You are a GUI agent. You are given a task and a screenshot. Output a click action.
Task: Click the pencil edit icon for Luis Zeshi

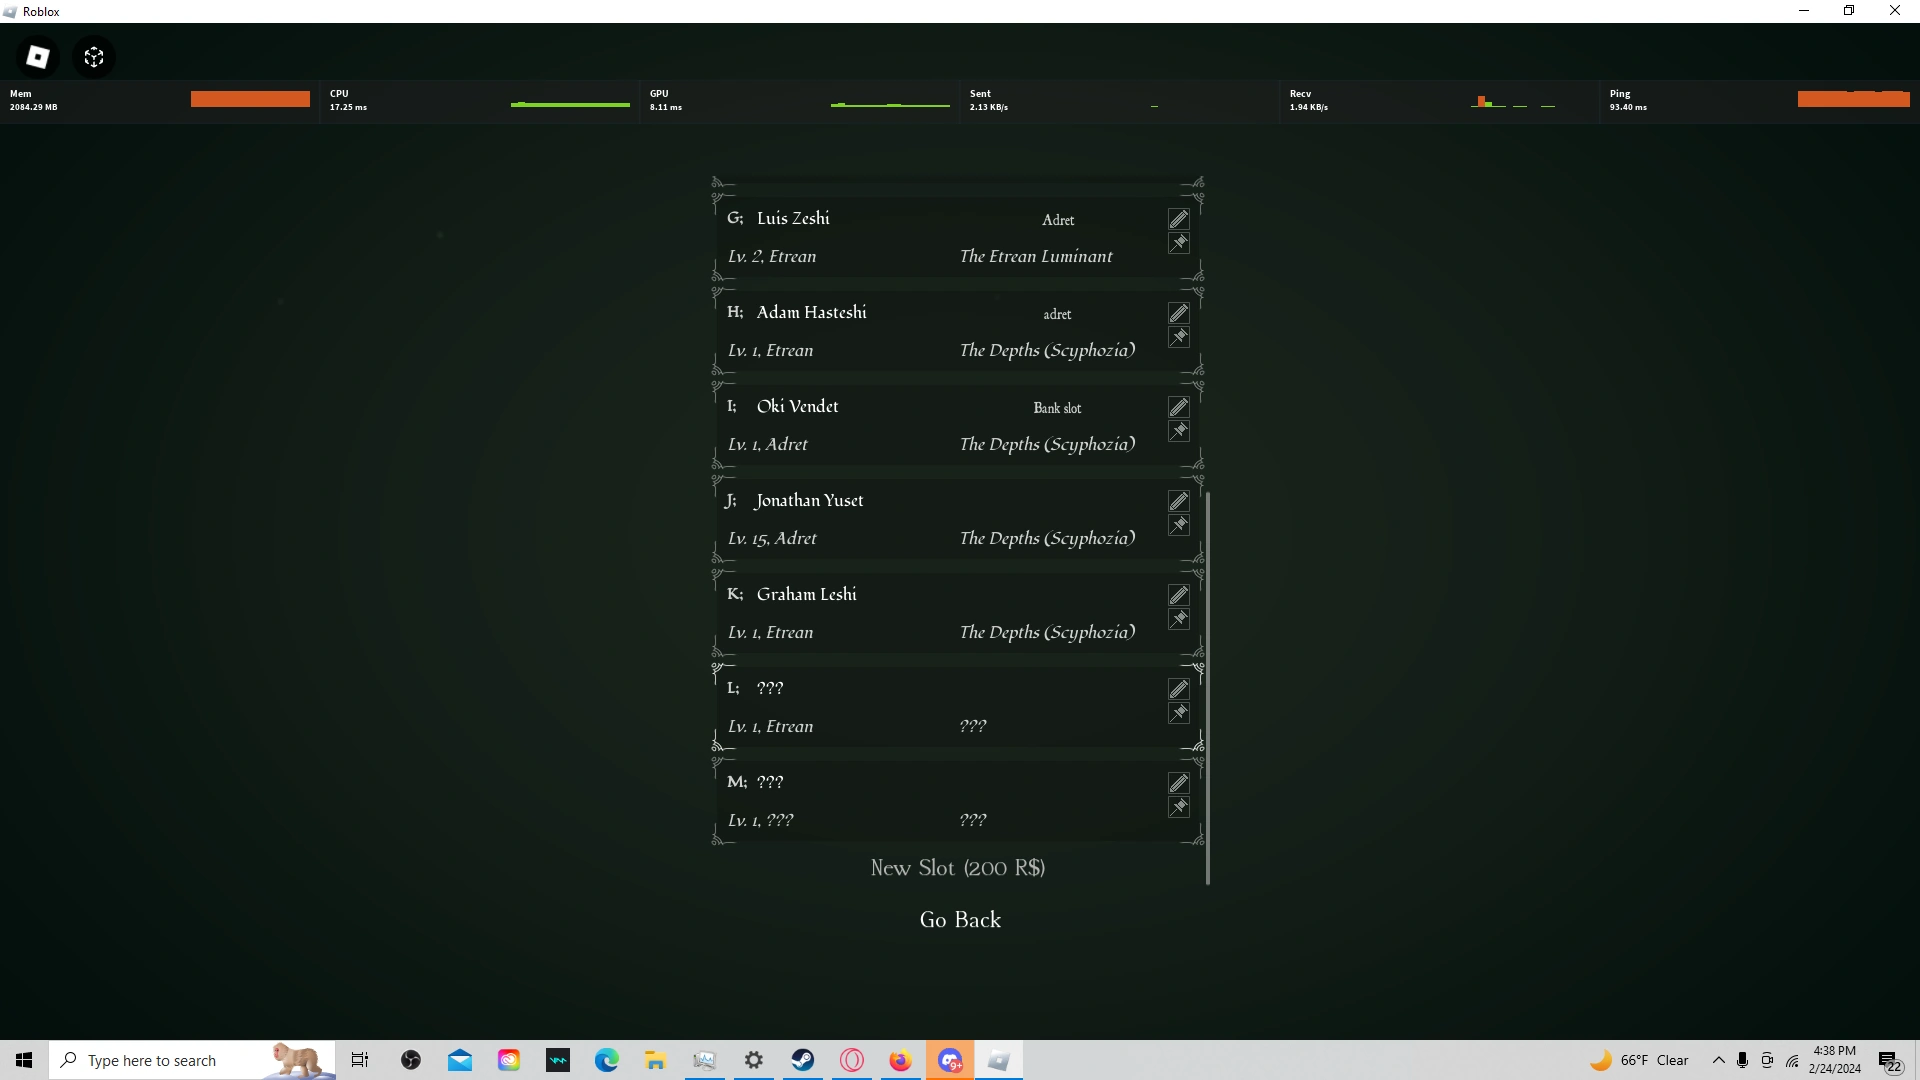click(1179, 219)
